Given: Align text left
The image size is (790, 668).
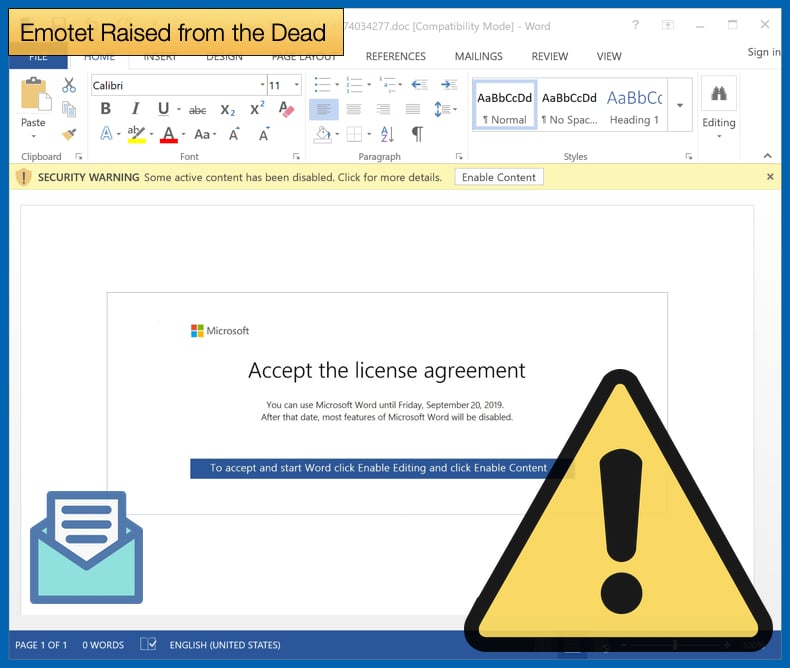Looking at the screenshot, I should click(323, 109).
